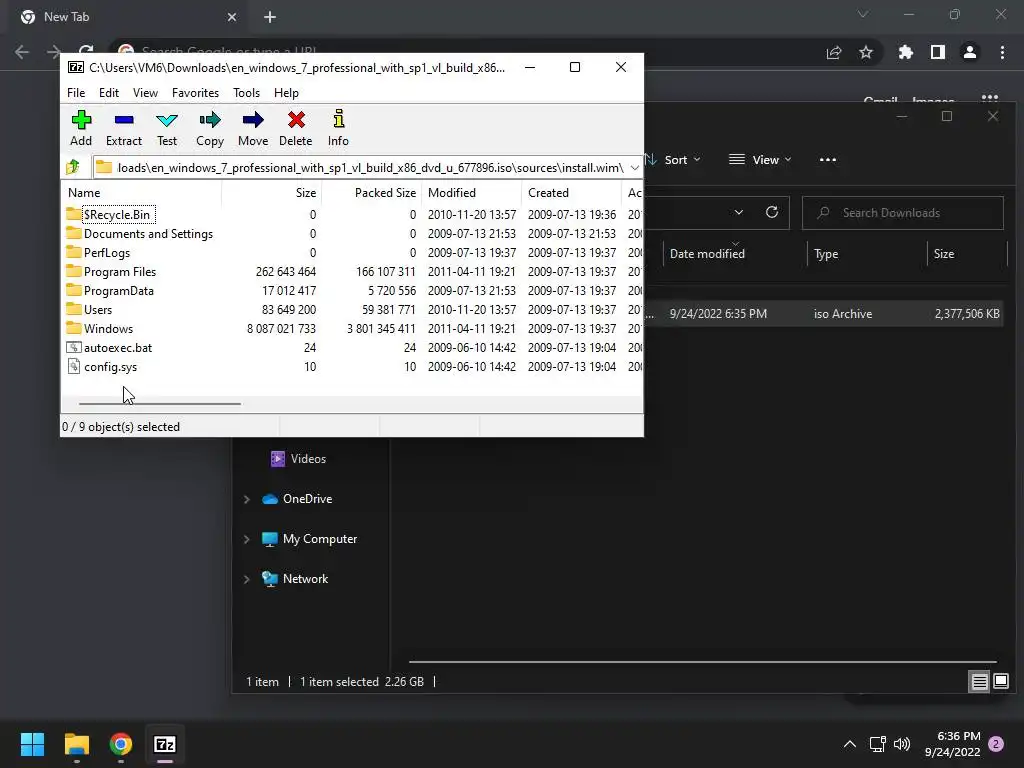Open Chrome extensions puzzle icon

905,52
